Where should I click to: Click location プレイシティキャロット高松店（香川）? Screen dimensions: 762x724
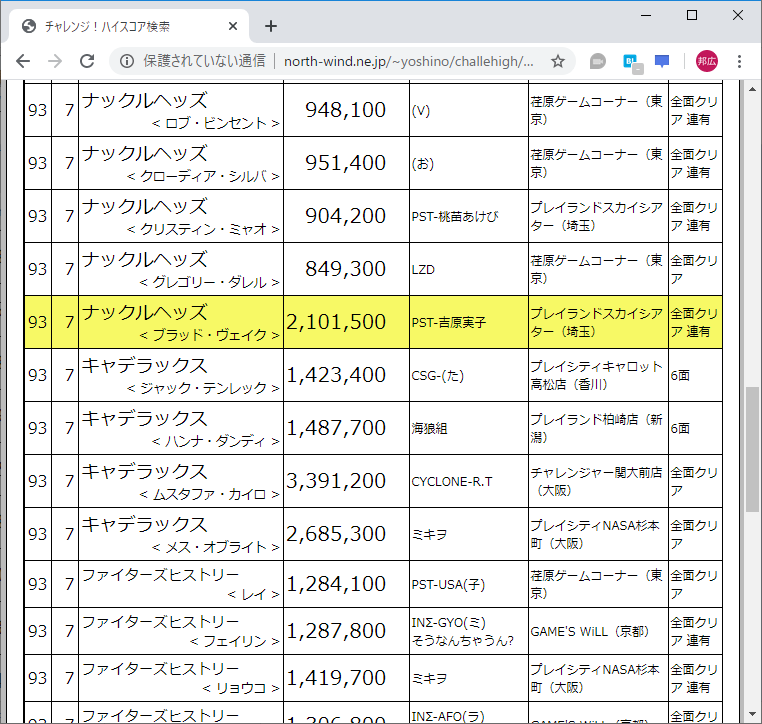[x=597, y=375]
